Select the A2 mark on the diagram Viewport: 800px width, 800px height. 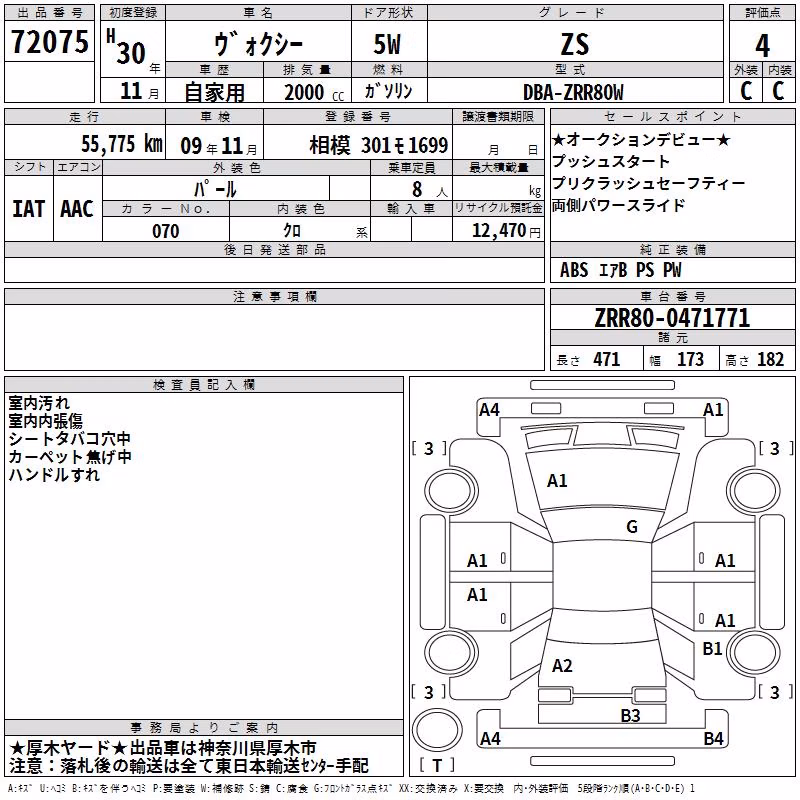point(562,665)
